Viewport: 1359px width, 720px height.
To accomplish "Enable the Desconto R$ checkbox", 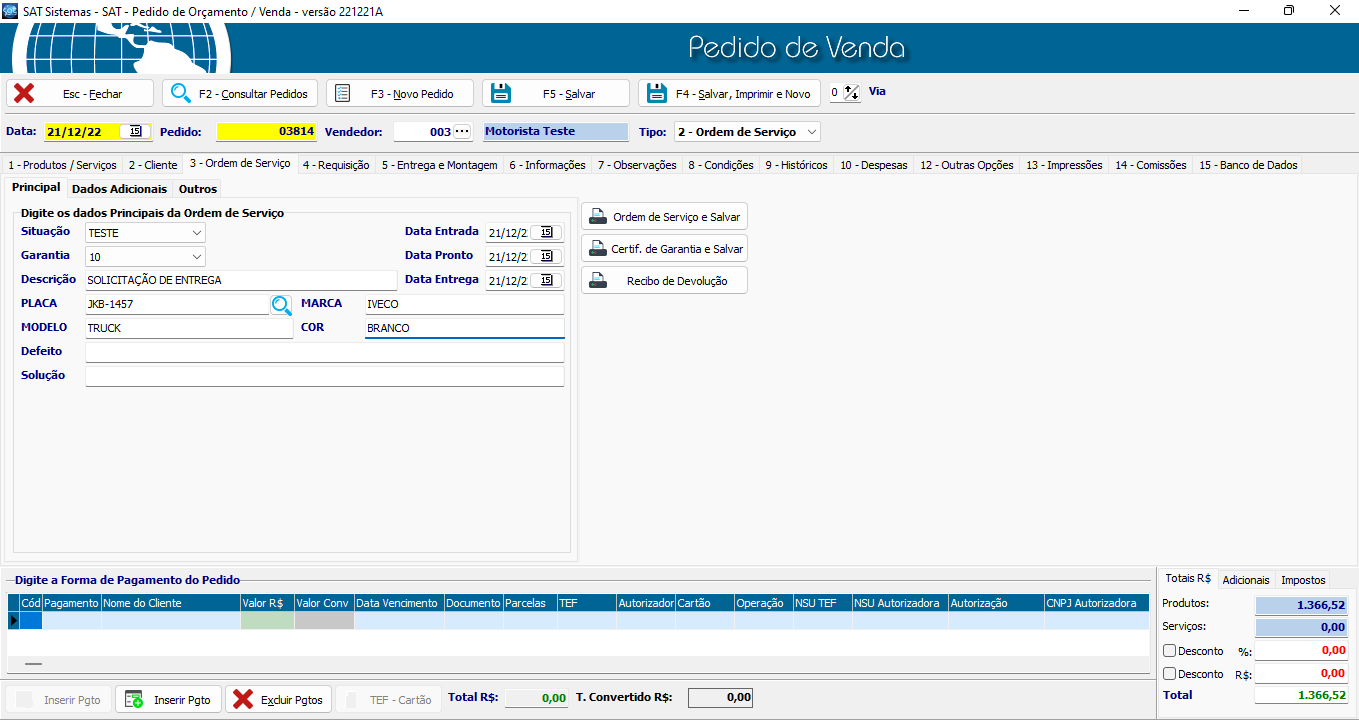I will point(1170,674).
